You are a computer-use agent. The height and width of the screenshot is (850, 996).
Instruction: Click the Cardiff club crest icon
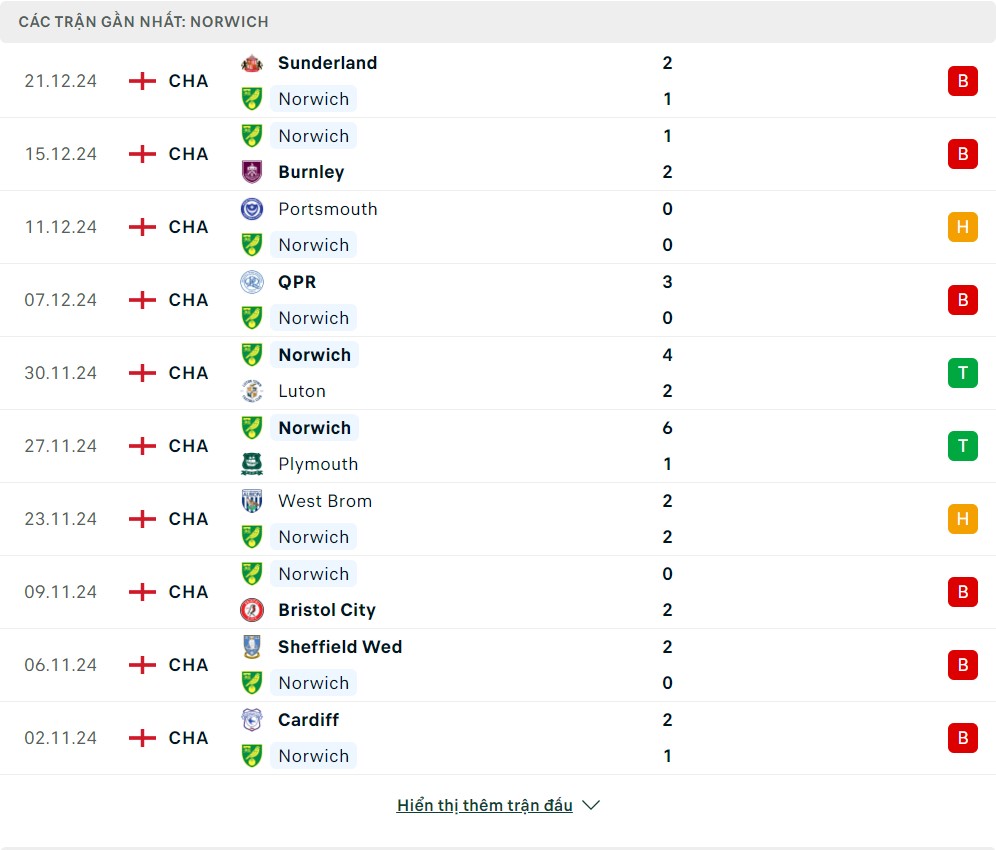[x=252, y=720]
